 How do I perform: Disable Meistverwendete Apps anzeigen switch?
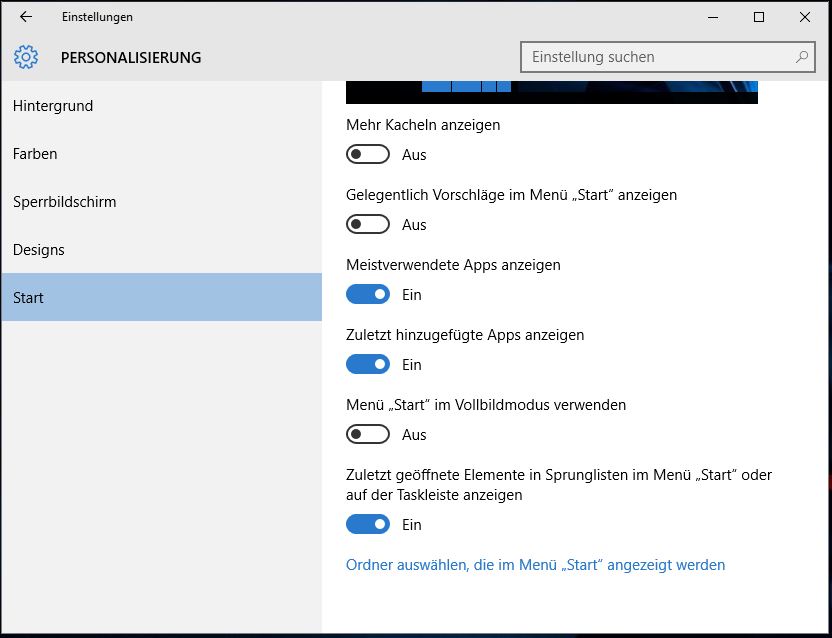[x=368, y=295]
